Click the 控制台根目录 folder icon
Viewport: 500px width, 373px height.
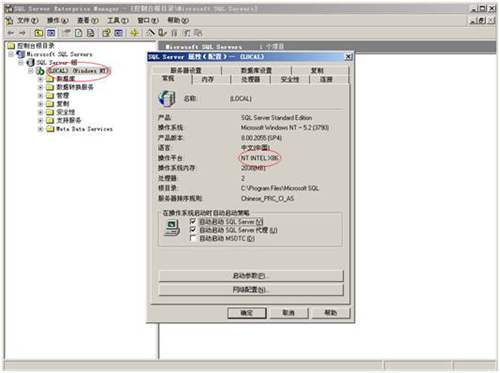click(11, 45)
